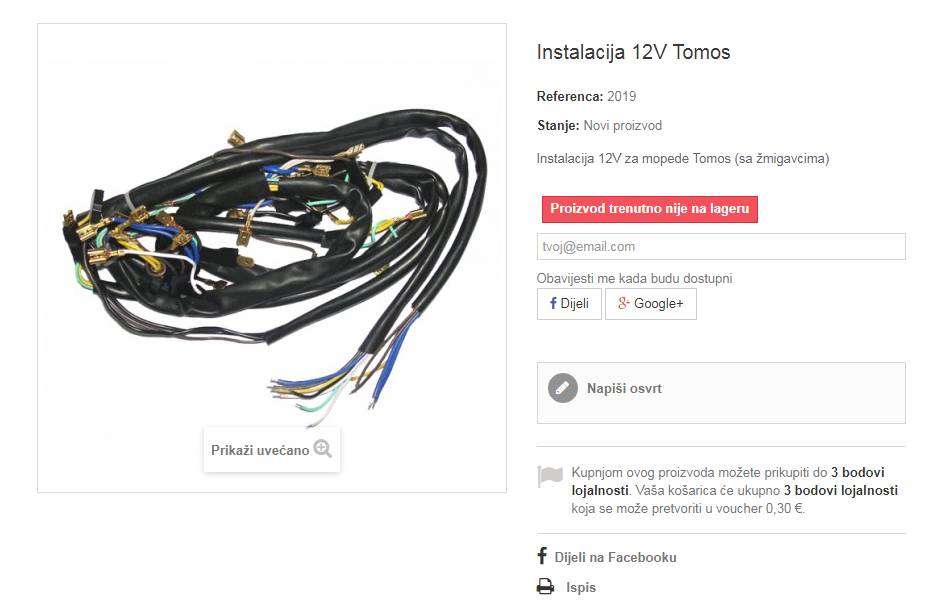Click the Referenca 2019 text
Screen dimensions: 926x614
tap(586, 96)
